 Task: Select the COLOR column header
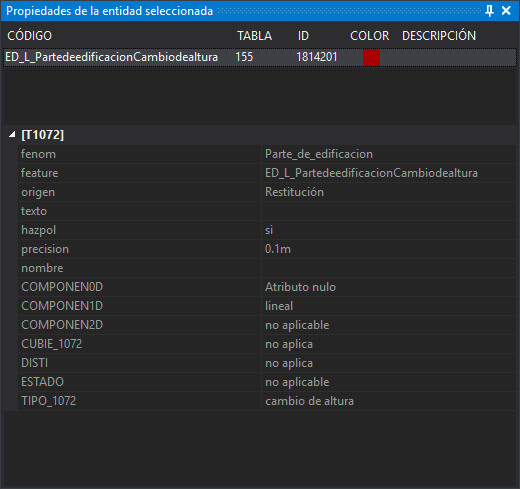[x=370, y=36]
